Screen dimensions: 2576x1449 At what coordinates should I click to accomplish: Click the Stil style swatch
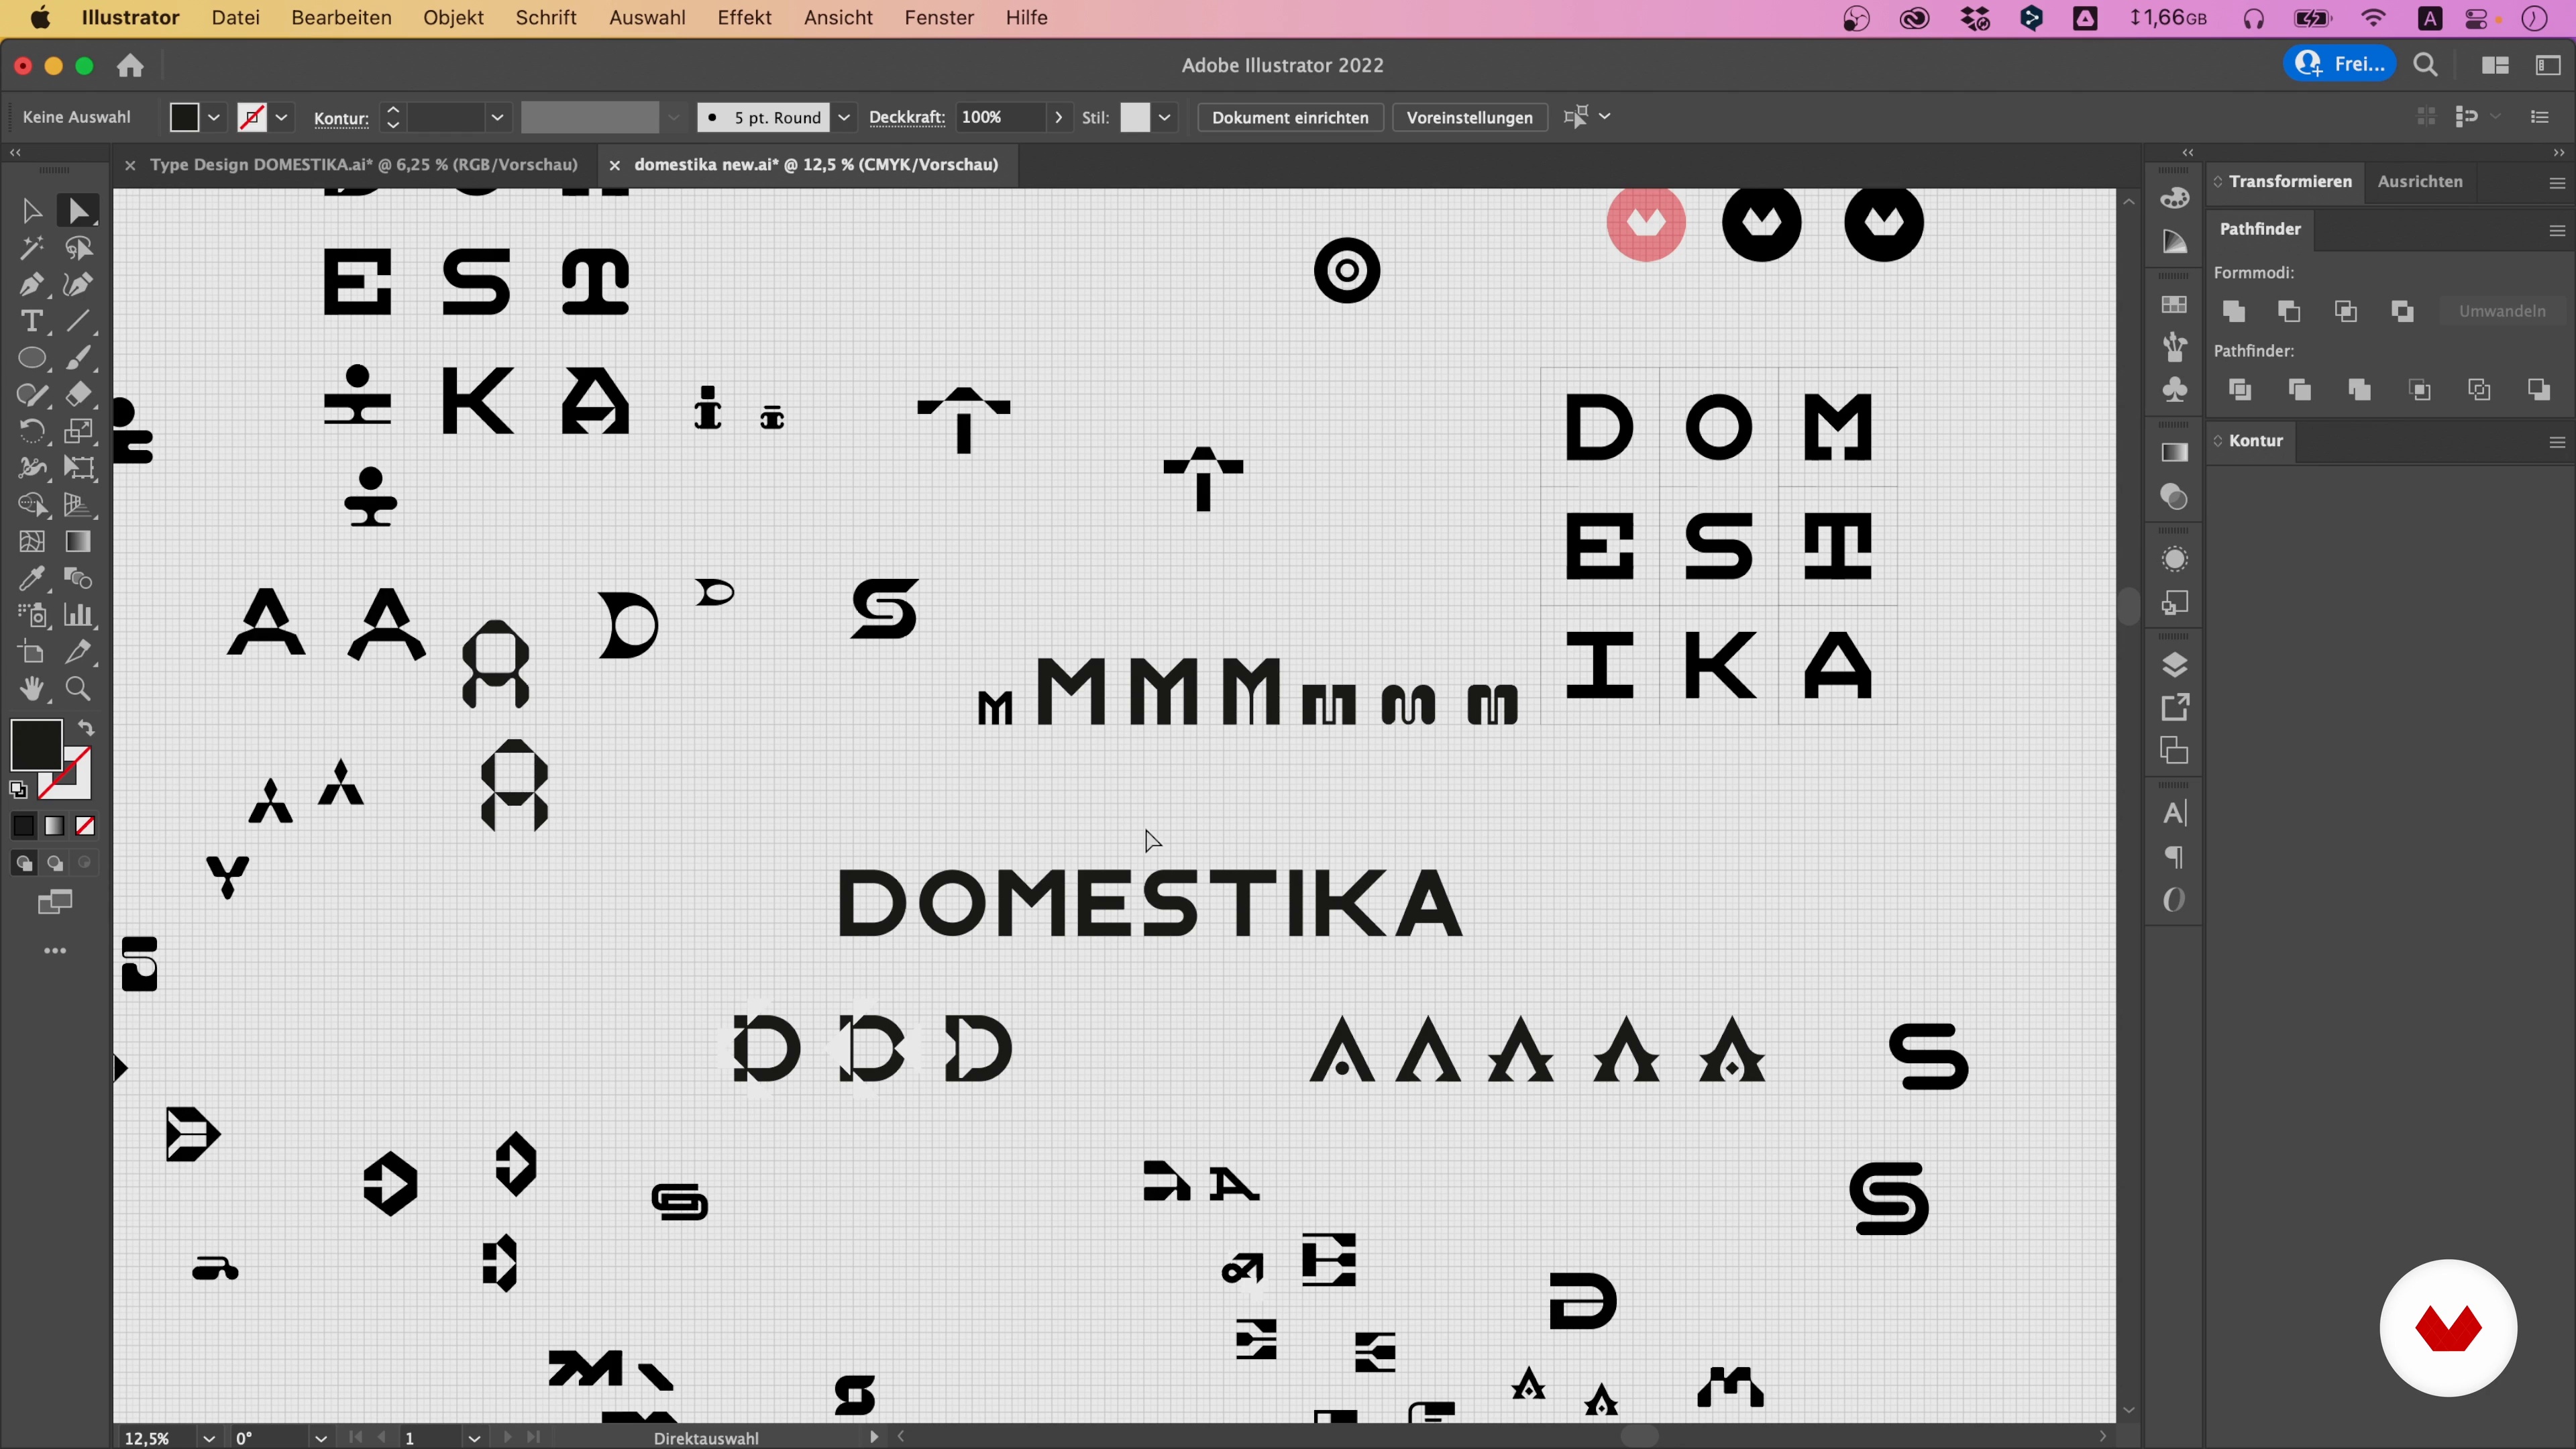pos(1135,118)
